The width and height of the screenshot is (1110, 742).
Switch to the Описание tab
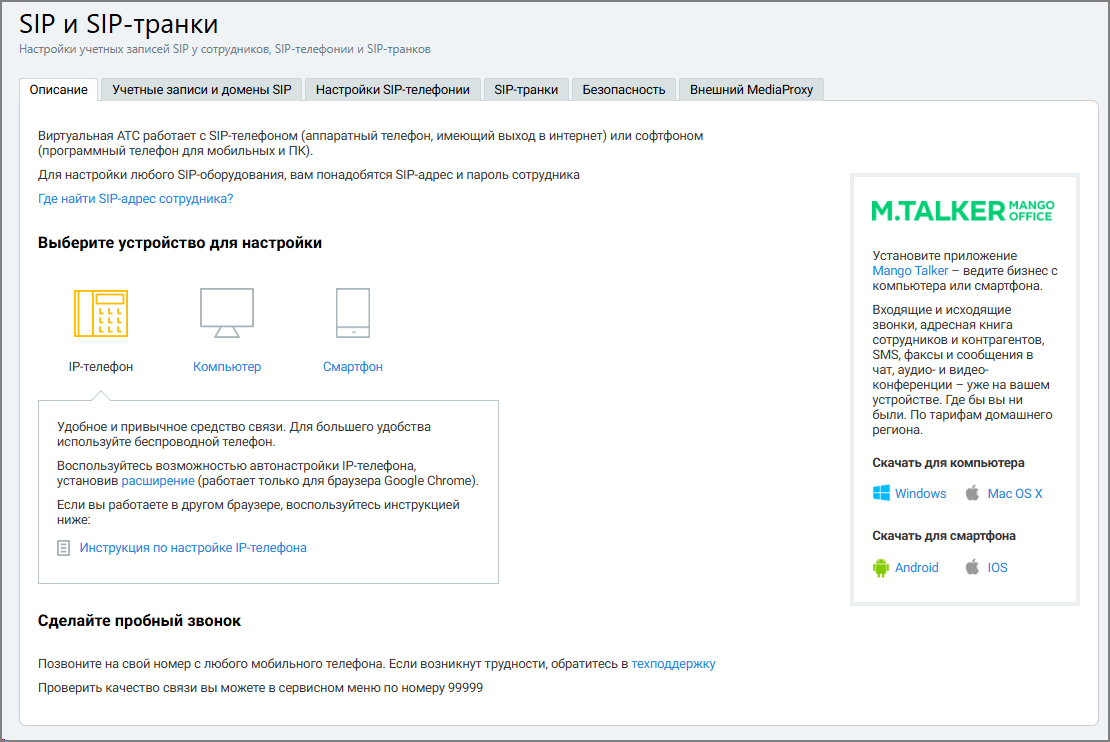pyautogui.click(x=59, y=90)
